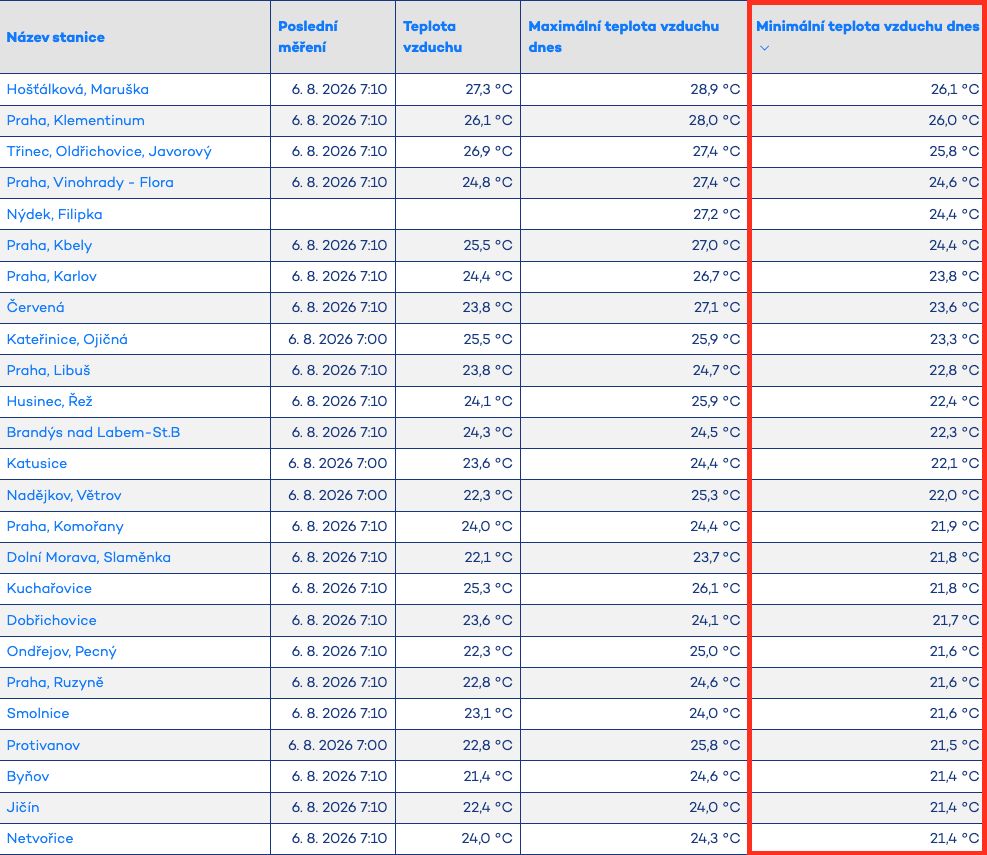Select the 24,3 °C maximum for Netvořice

(715, 839)
